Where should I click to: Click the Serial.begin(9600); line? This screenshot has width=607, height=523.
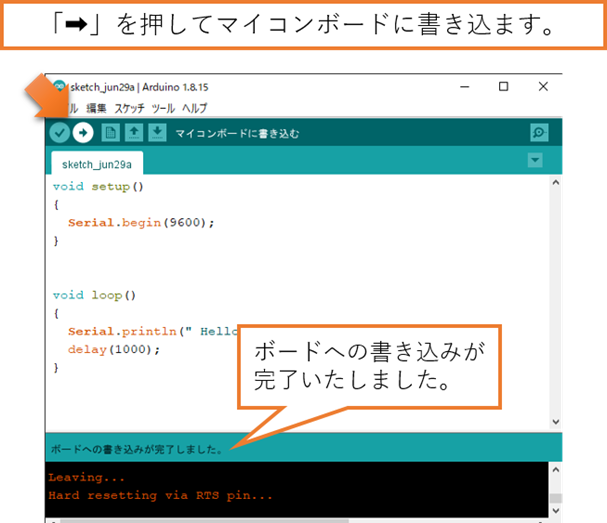coord(141,223)
